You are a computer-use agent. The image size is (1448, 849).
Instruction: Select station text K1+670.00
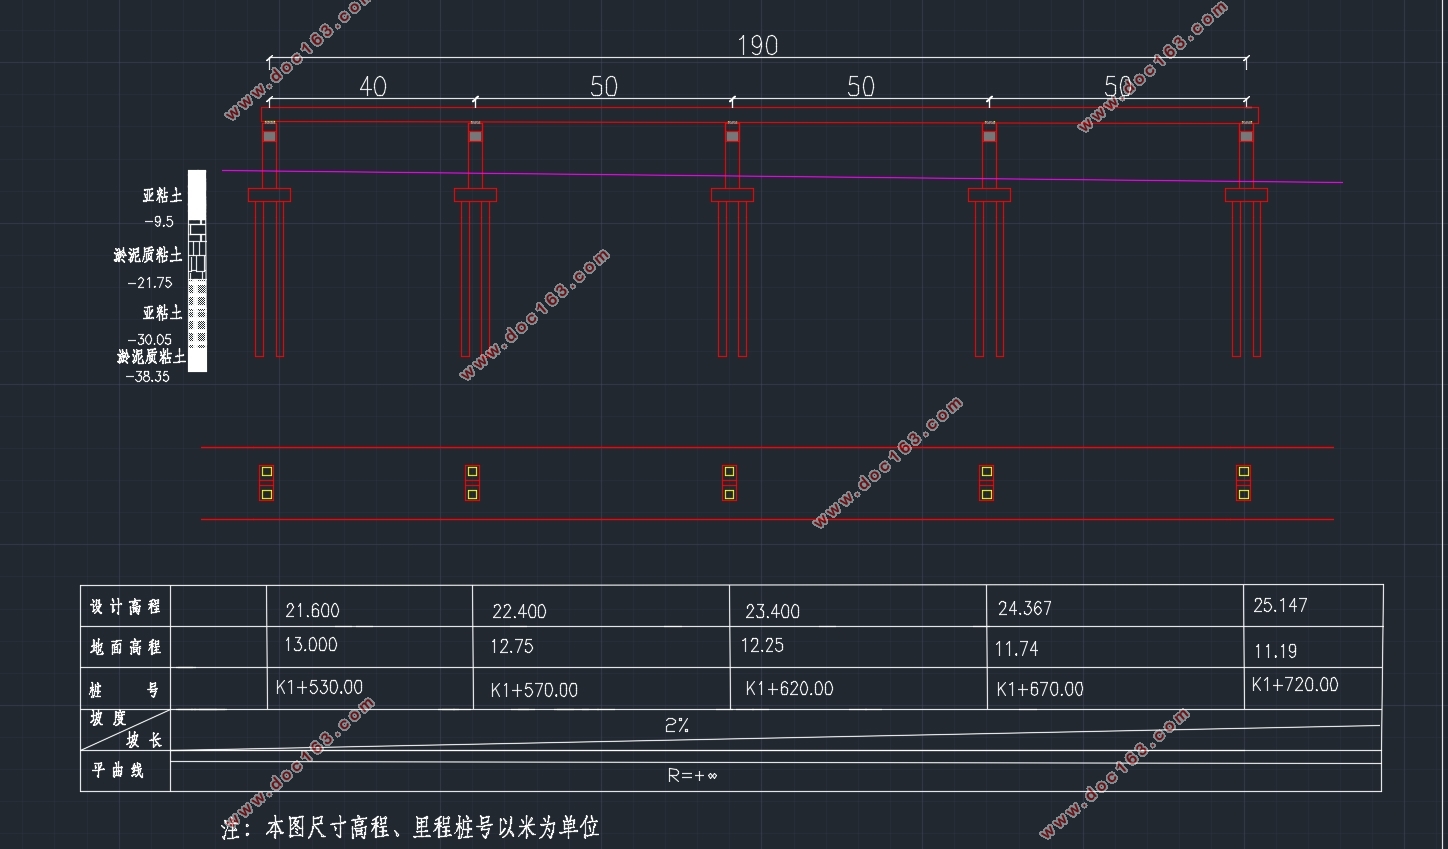(x=1040, y=689)
